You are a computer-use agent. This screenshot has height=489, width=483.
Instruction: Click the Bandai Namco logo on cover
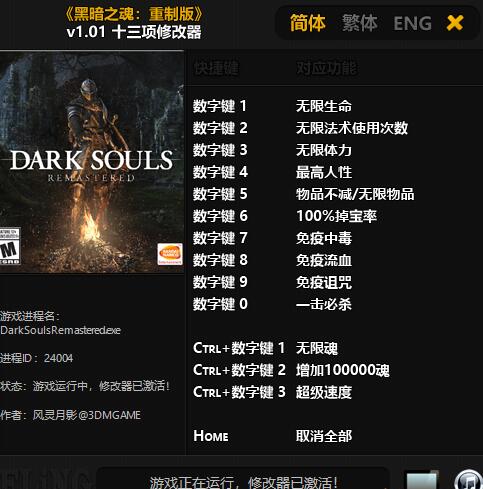(170, 254)
